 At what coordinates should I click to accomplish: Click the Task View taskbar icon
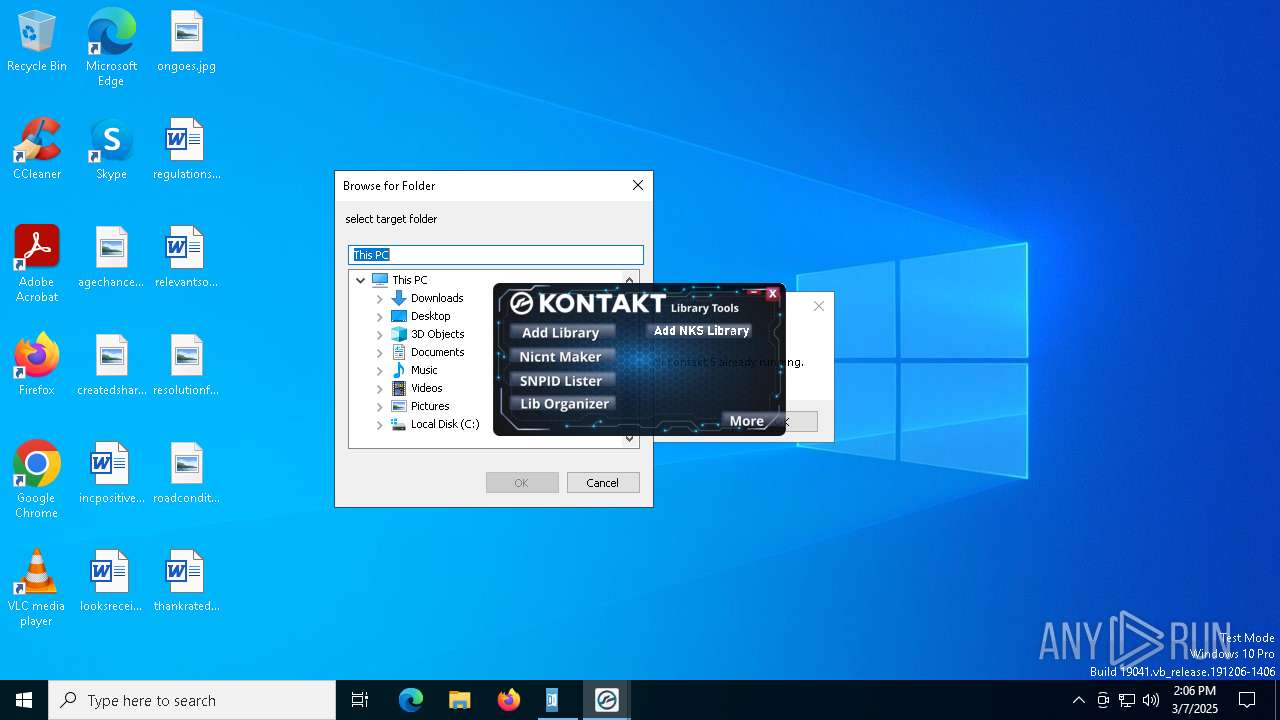360,700
